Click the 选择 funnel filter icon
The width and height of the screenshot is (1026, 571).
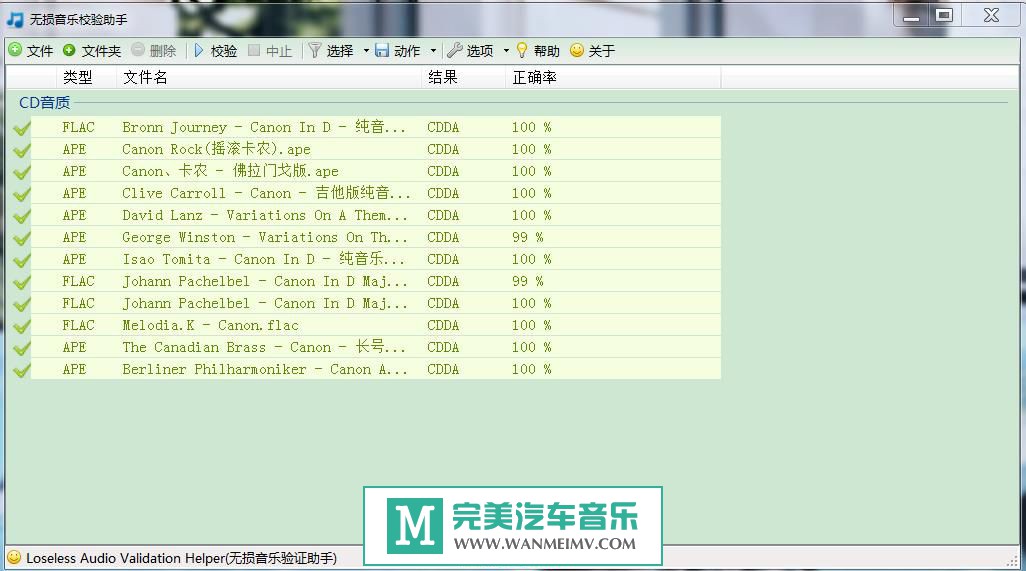pyautogui.click(x=315, y=50)
